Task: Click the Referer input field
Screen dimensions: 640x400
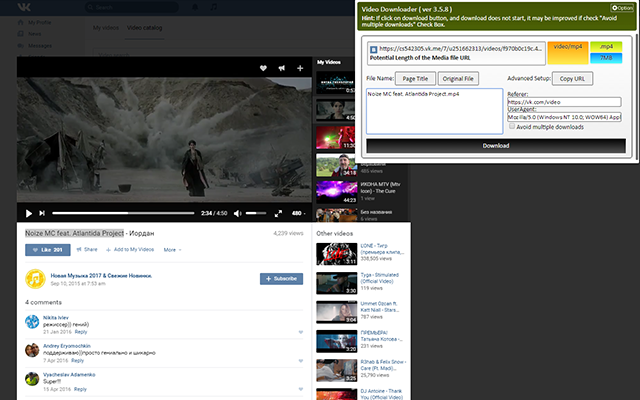Action: pos(564,102)
